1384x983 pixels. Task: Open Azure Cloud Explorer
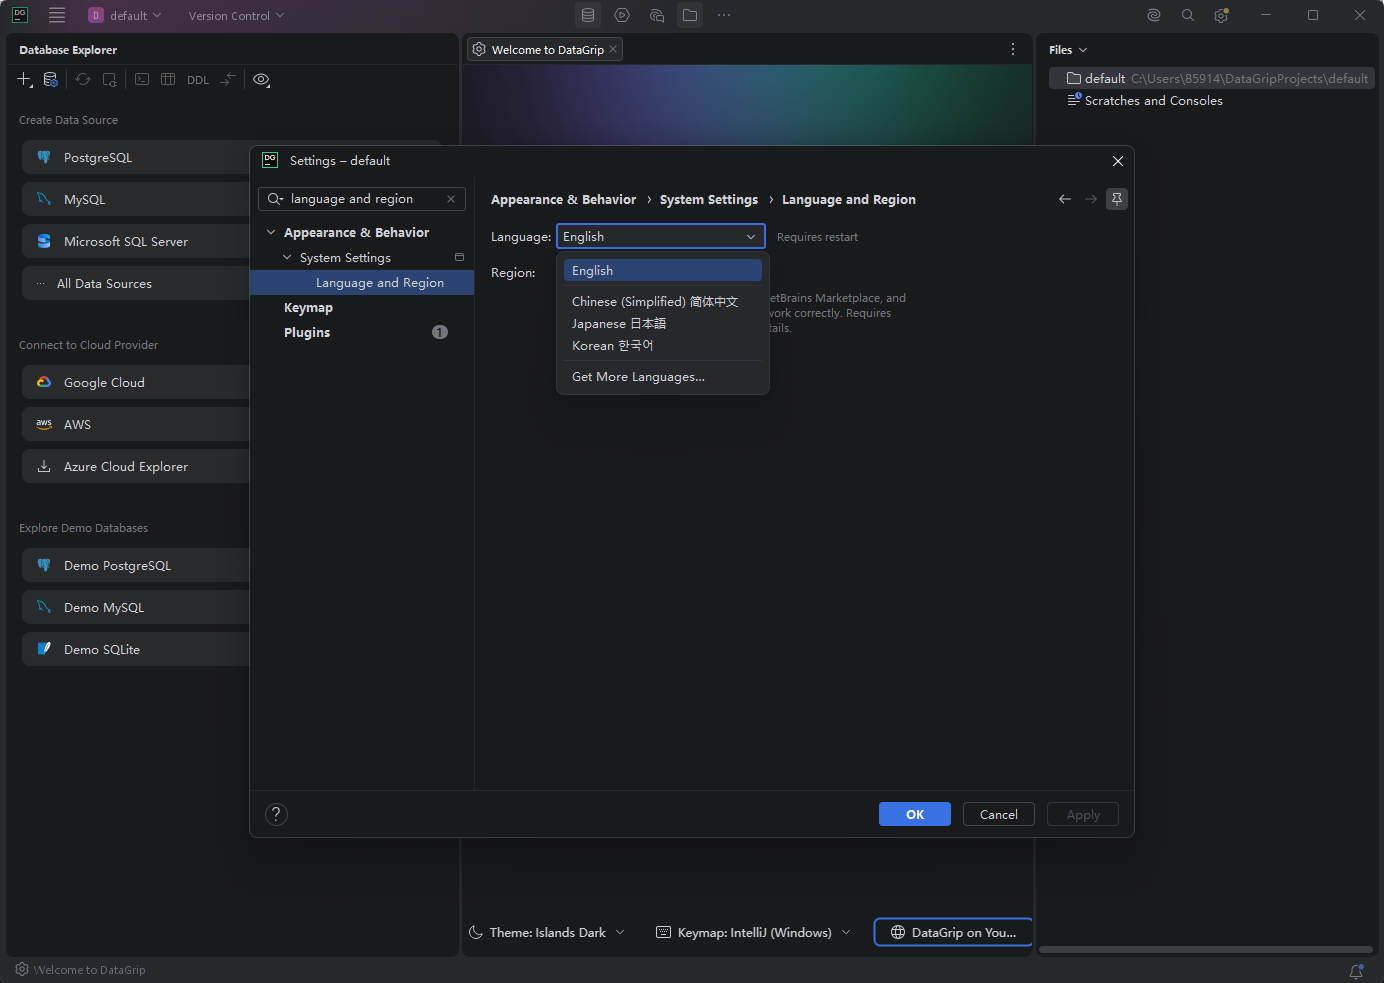[136, 467]
